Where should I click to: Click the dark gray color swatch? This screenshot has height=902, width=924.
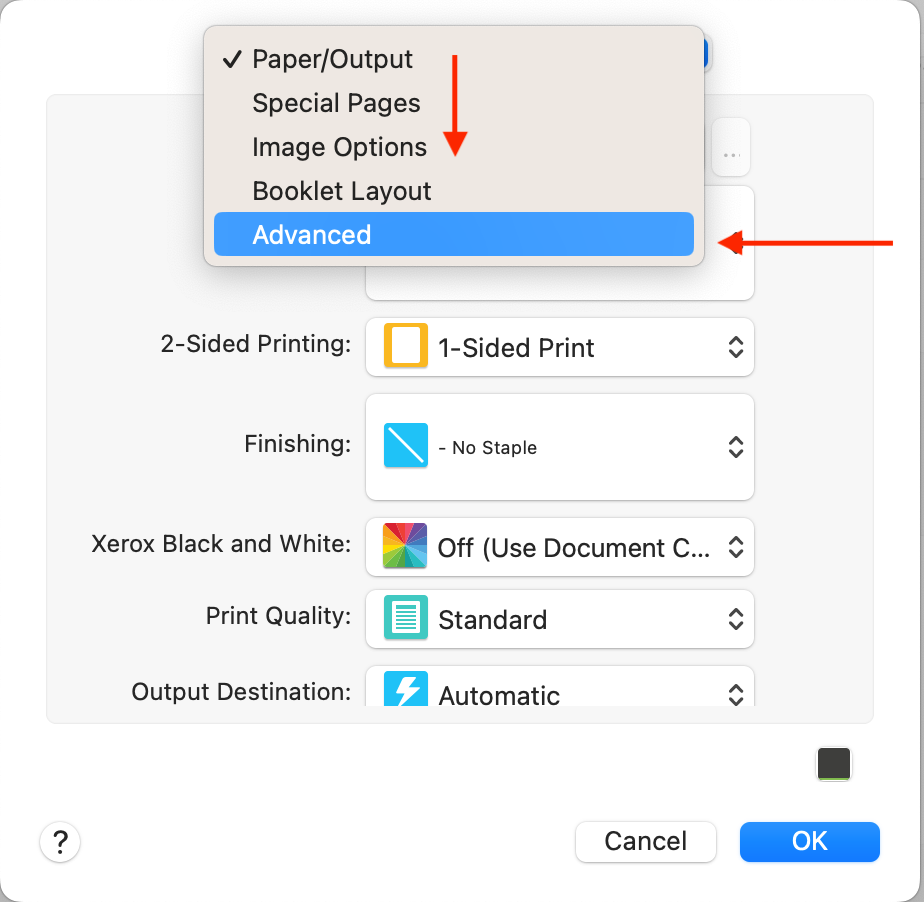point(834,763)
